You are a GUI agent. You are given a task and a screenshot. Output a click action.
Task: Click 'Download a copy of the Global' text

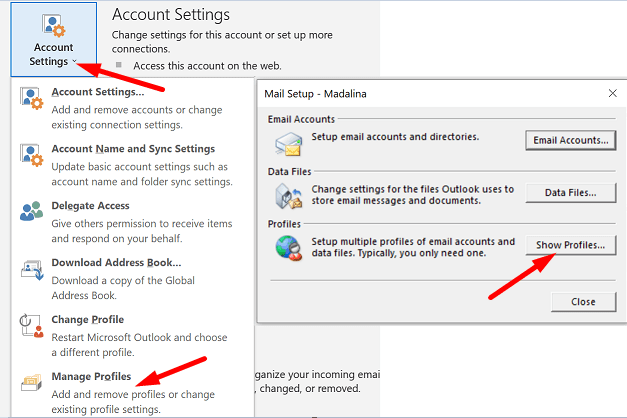point(123,280)
